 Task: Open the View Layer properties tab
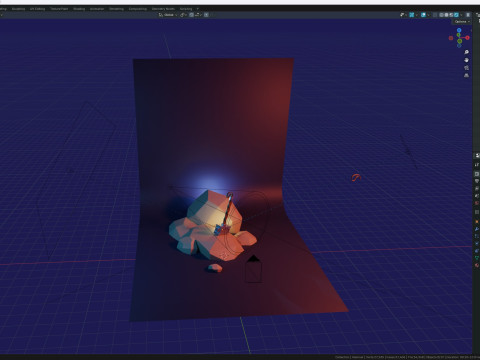pos(477,188)
